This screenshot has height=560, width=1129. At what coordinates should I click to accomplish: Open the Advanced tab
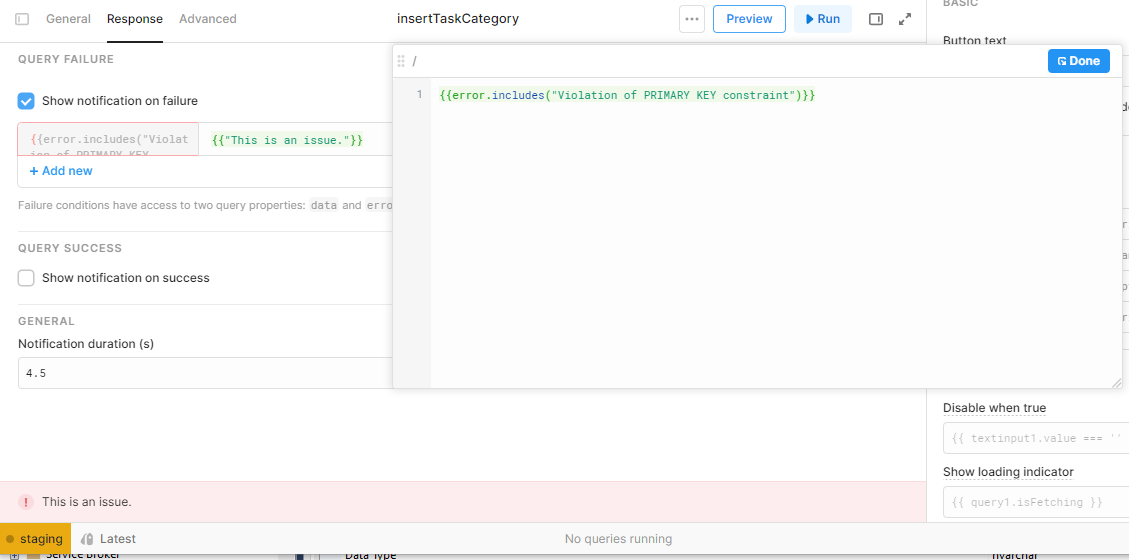(207, 19)
